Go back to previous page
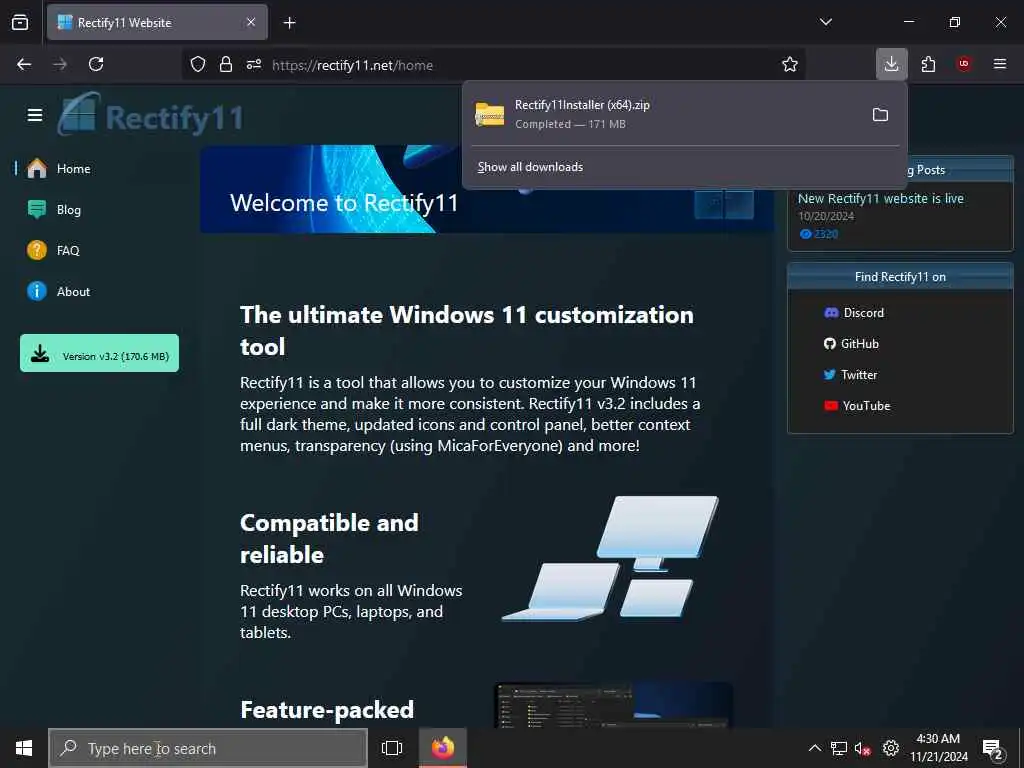 point(24,64)
